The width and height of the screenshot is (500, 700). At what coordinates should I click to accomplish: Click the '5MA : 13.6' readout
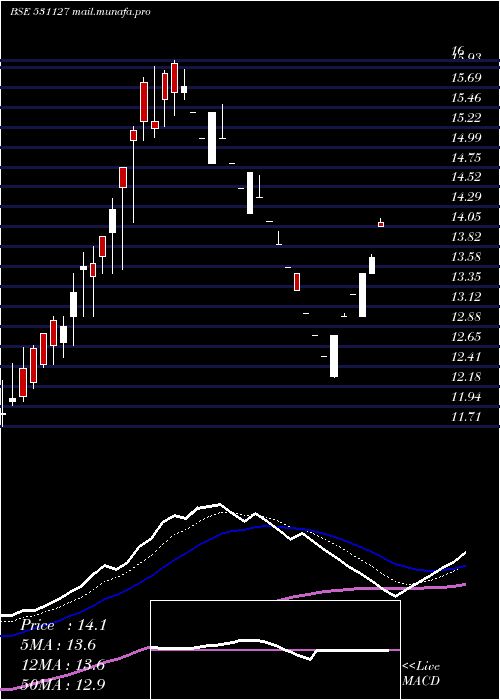58,645
